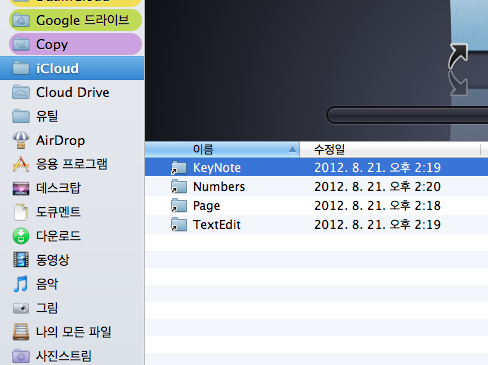Show 나의 모든 파일 in sidebar
The image size is (488, 365).
(72, 332)
